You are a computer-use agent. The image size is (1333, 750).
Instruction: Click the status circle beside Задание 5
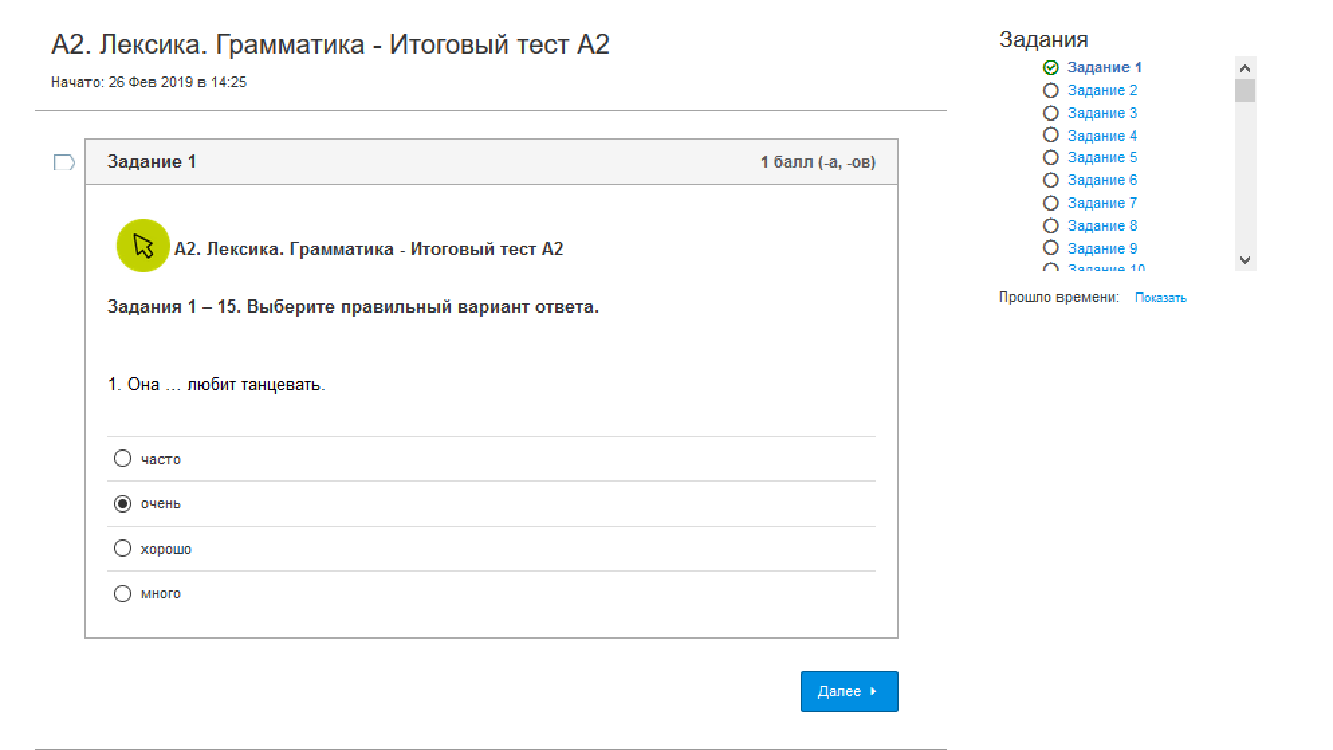(1050, 157)
